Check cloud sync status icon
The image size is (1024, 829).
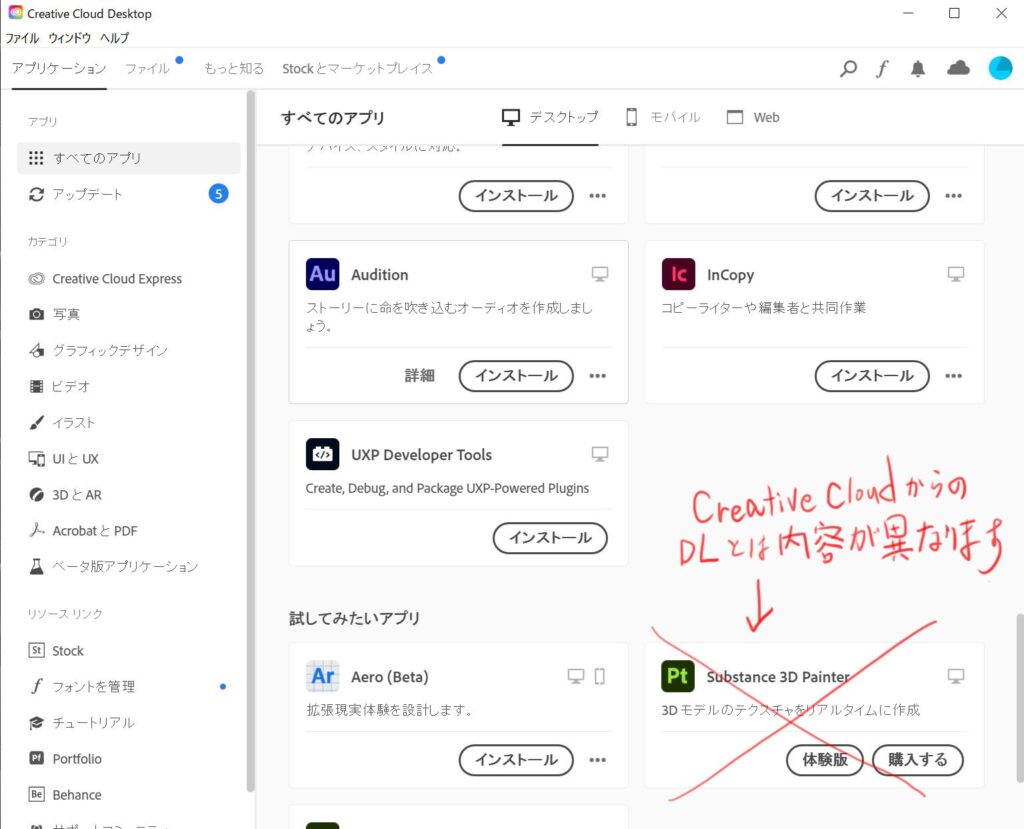(x=958, y=68)
